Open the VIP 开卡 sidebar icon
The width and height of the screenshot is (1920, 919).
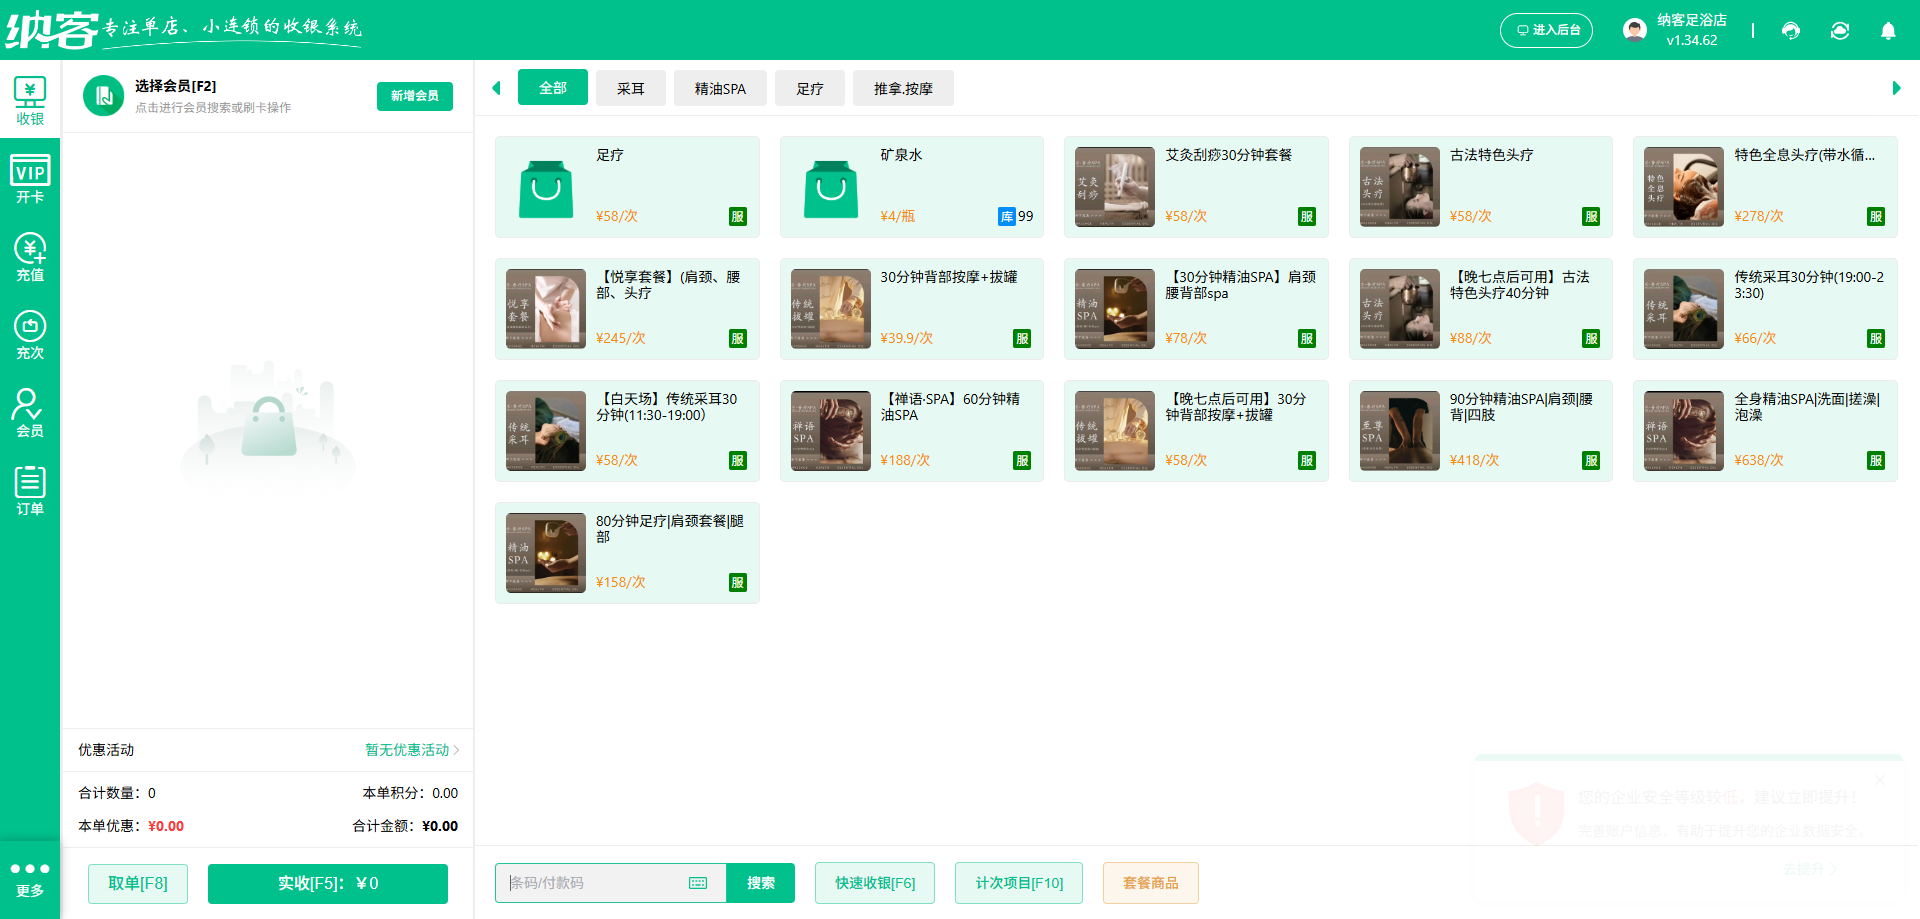(x=30, y=179)
